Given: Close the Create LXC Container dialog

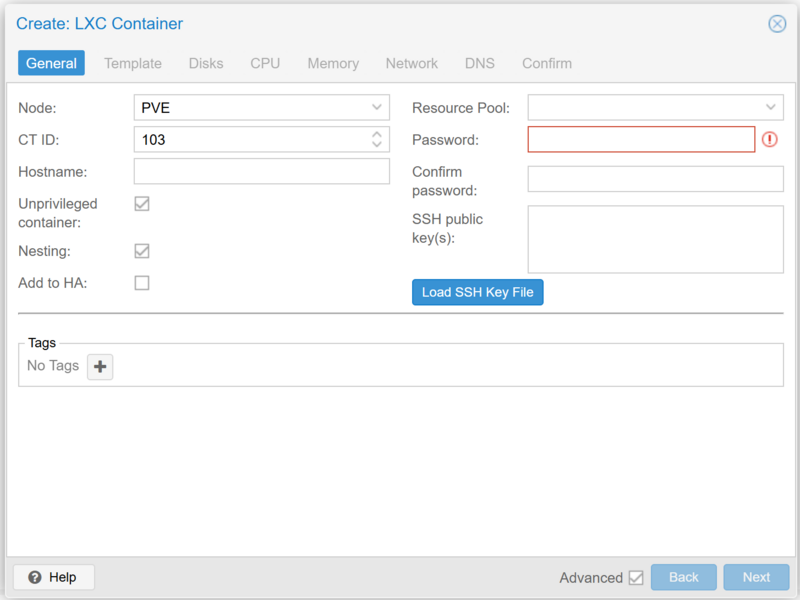Looking at the screenshot, I should pos(777,23).
